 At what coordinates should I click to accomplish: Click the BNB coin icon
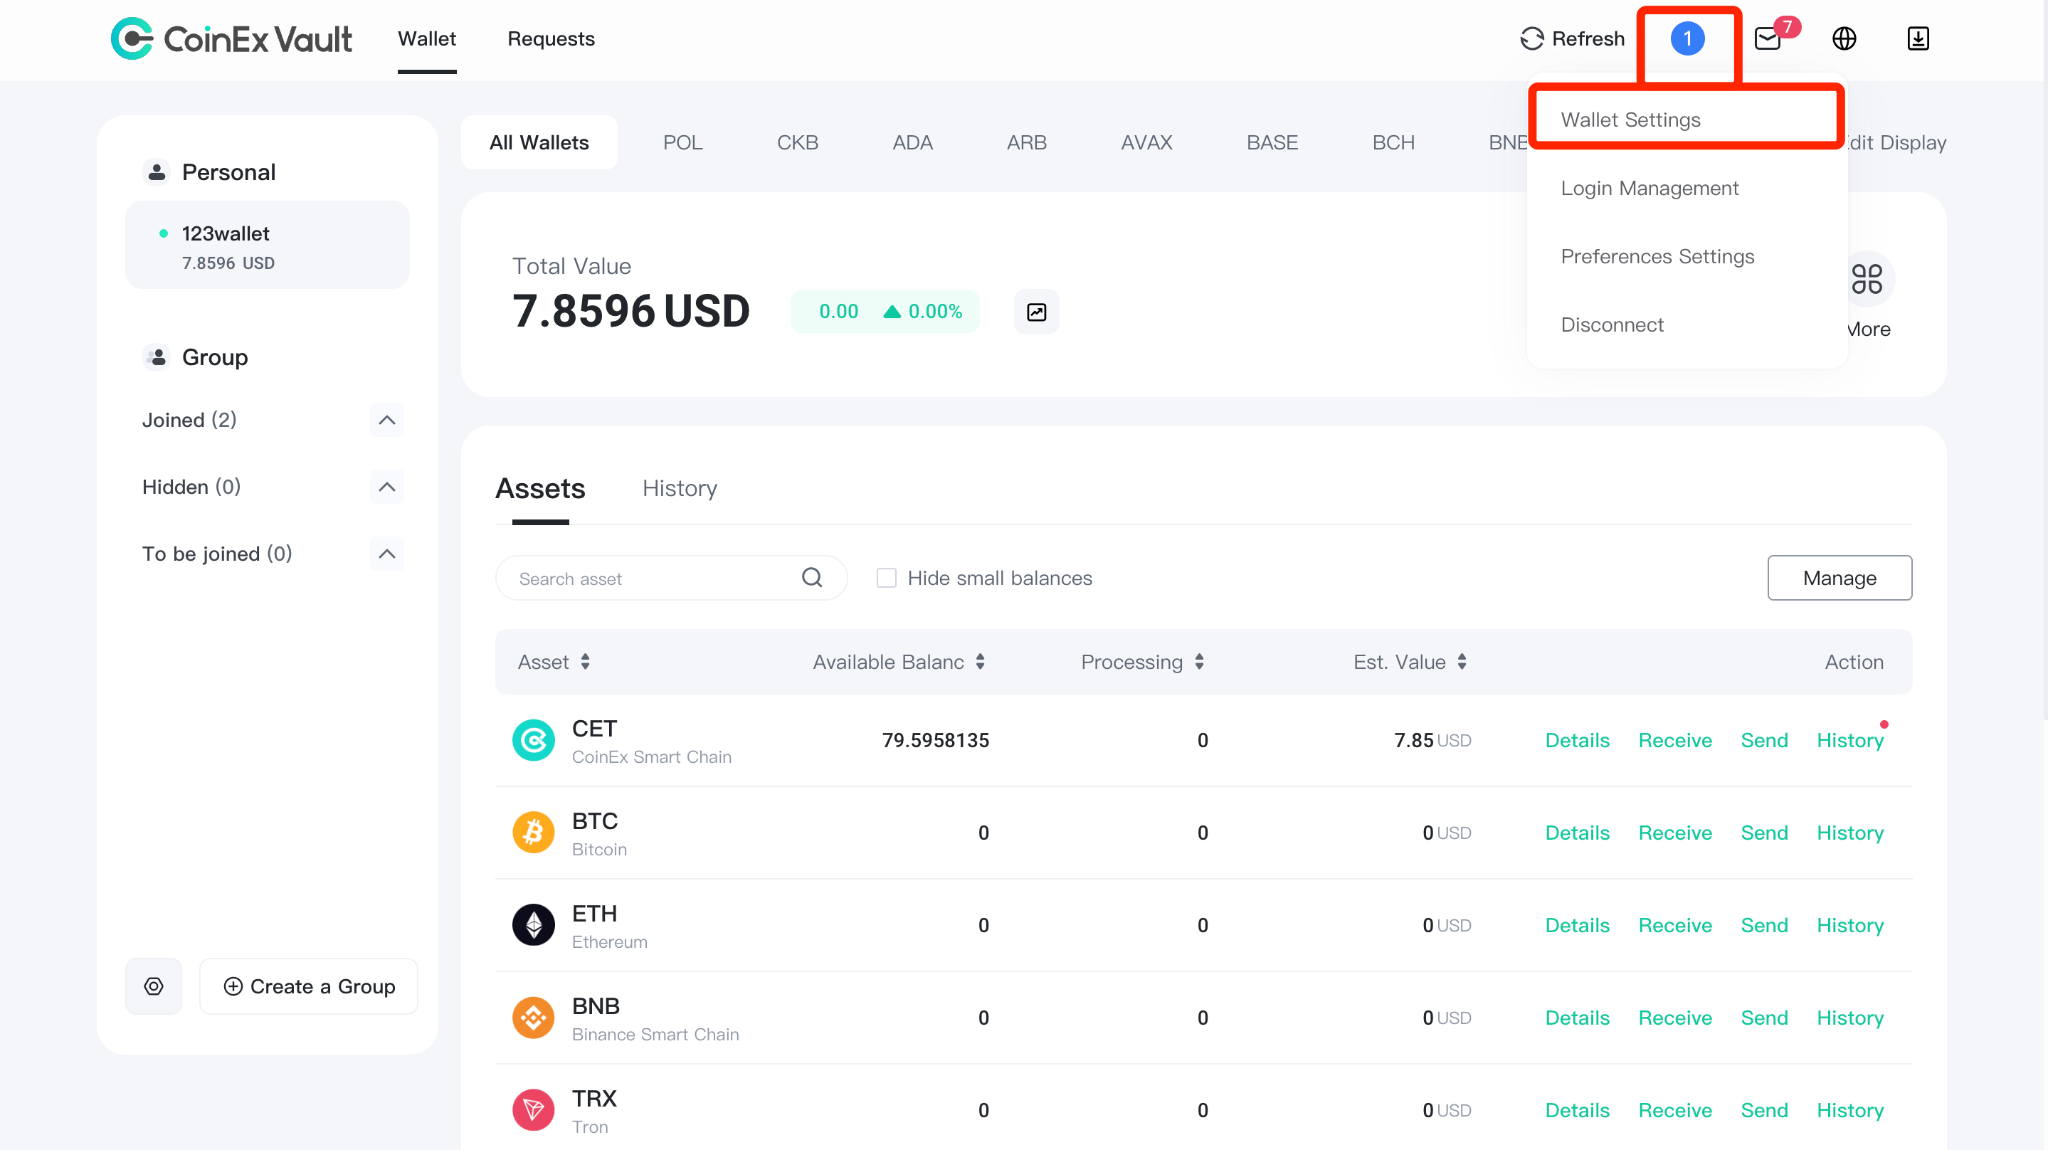[533, 1018]
